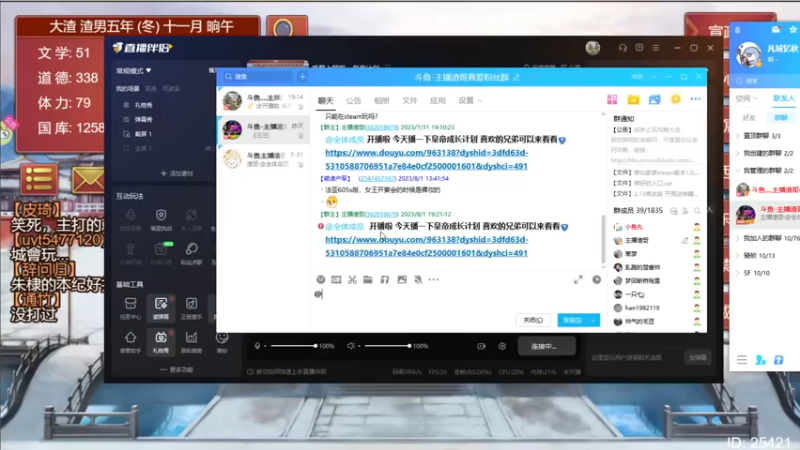Switch to 聊天 tab
This screenshot has height=450, width=800.
326,101
